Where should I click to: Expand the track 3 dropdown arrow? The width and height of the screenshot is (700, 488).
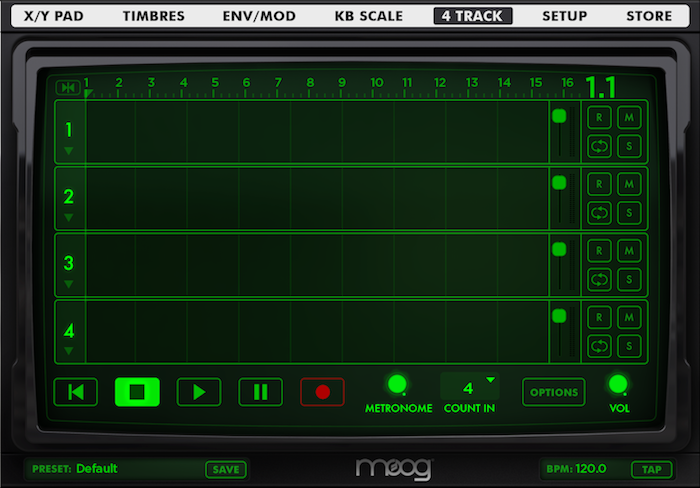[68, 284]
